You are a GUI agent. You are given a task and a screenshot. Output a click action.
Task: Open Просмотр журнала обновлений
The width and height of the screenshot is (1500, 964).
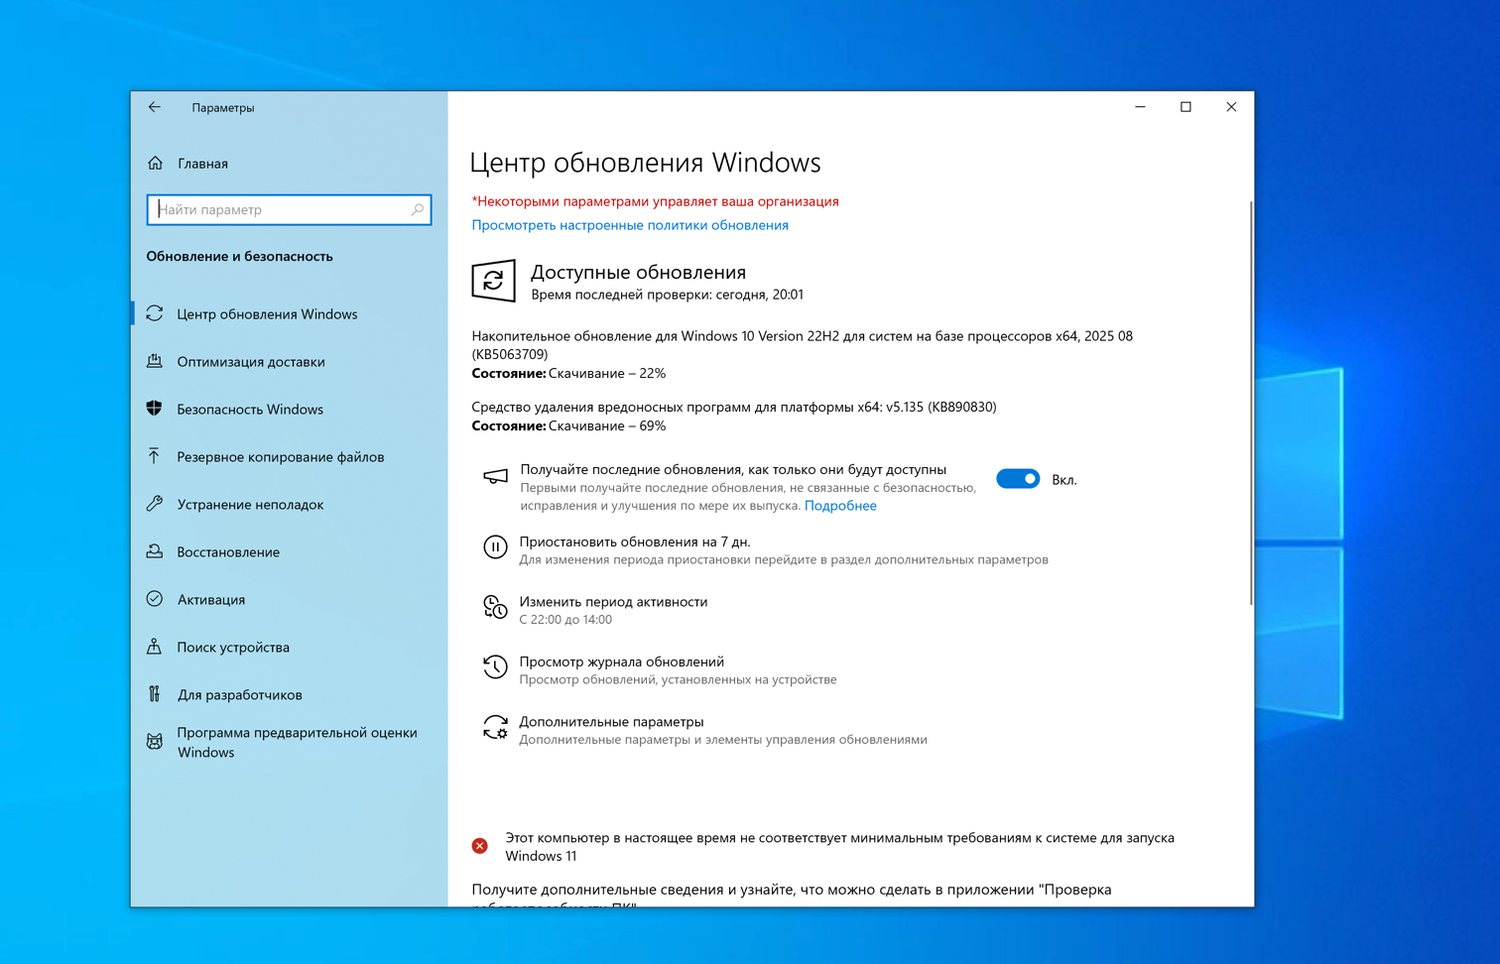click(621, 662)
